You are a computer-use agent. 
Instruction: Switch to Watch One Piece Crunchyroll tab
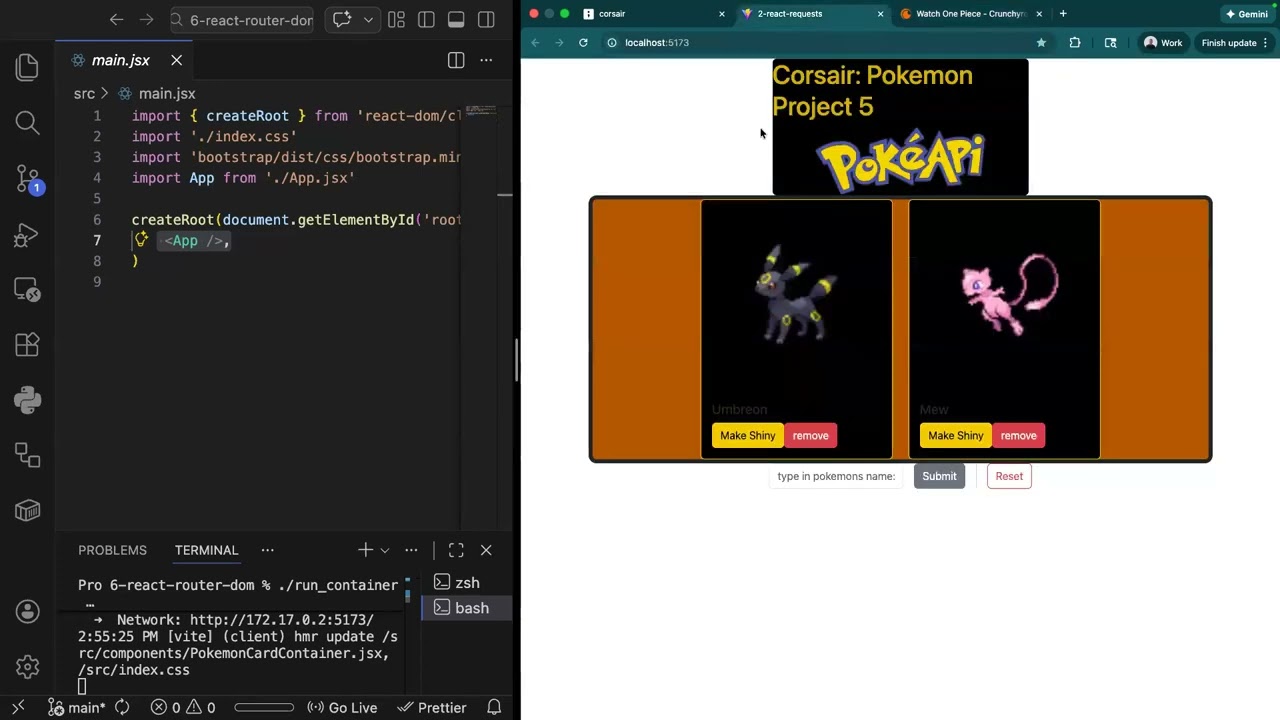coord(970,14)
